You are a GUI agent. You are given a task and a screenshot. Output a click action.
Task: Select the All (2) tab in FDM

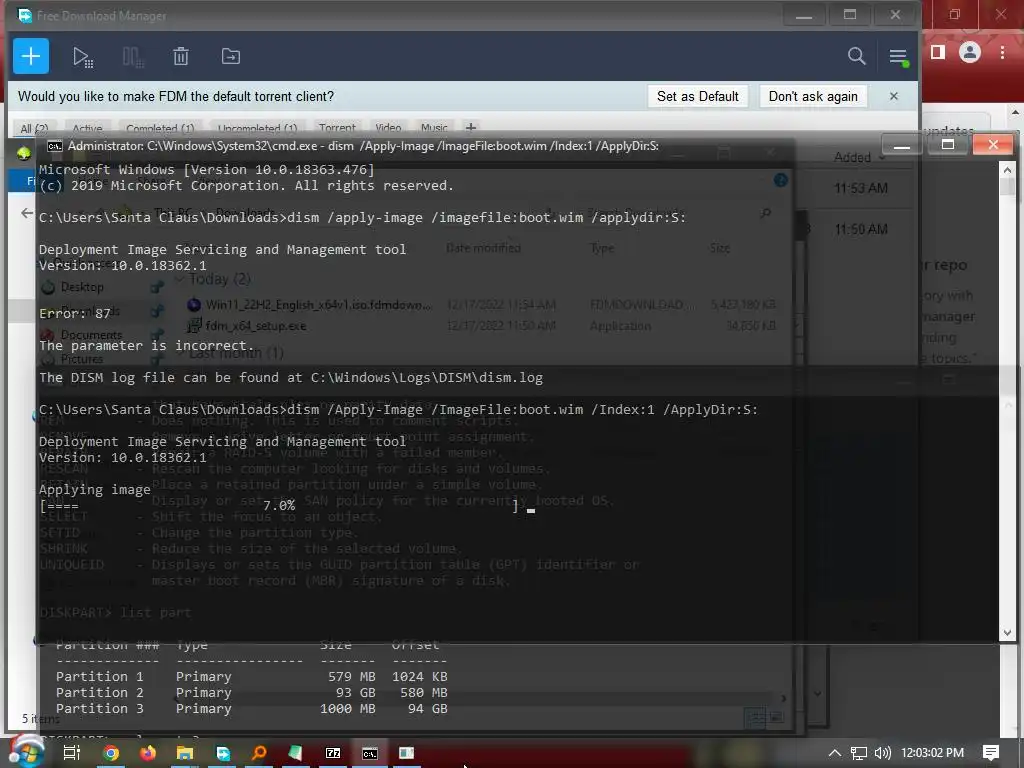pos(34,128)
